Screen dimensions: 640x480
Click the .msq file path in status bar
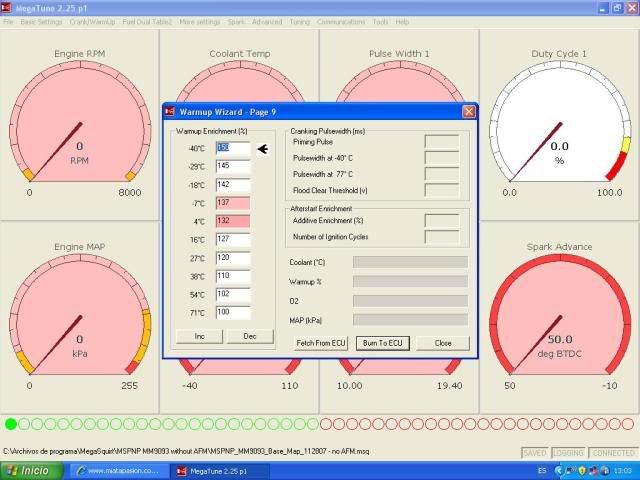[x=186, y=451]
